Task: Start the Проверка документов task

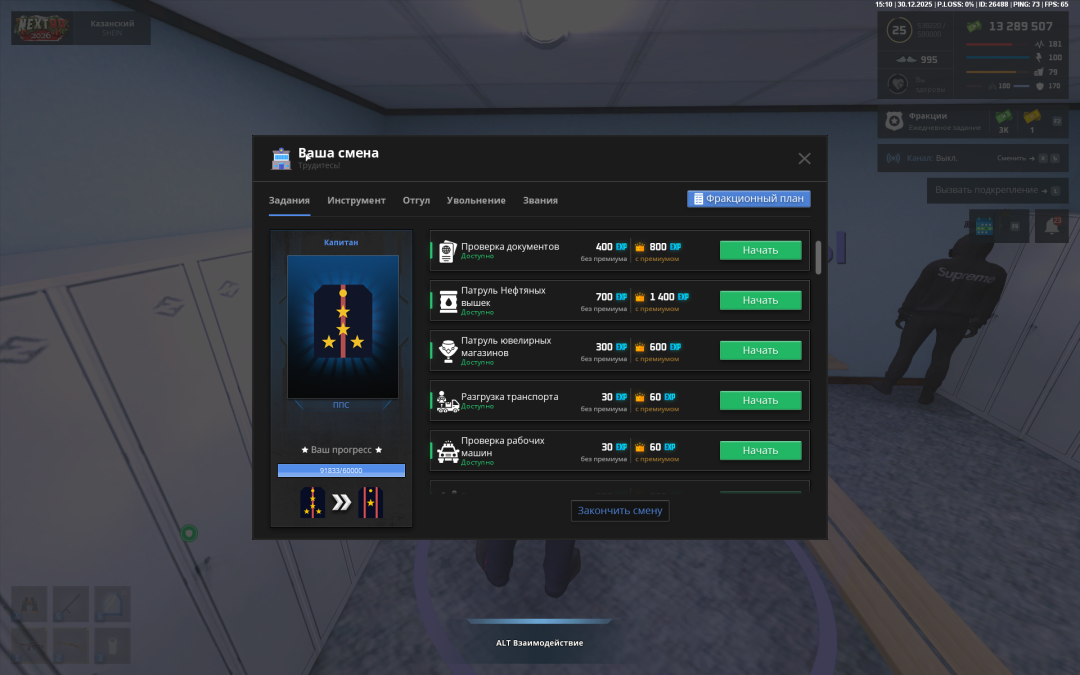Action: (760, 250)
